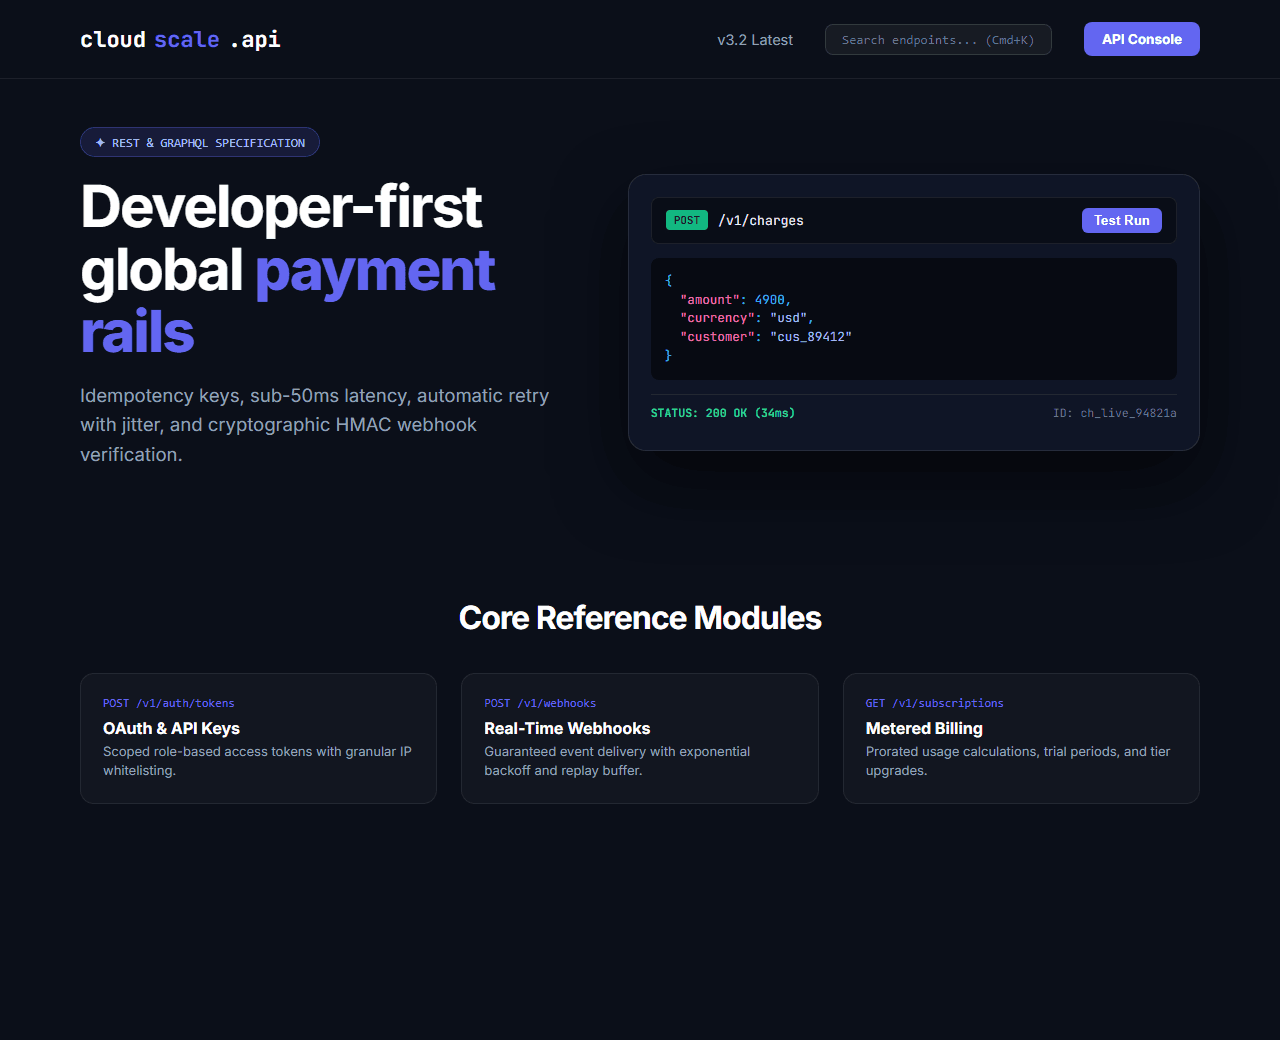1280x1040 pixels.
Task: Click POST /v1/auth/tokens endpoint label
Action: (169, 703)
